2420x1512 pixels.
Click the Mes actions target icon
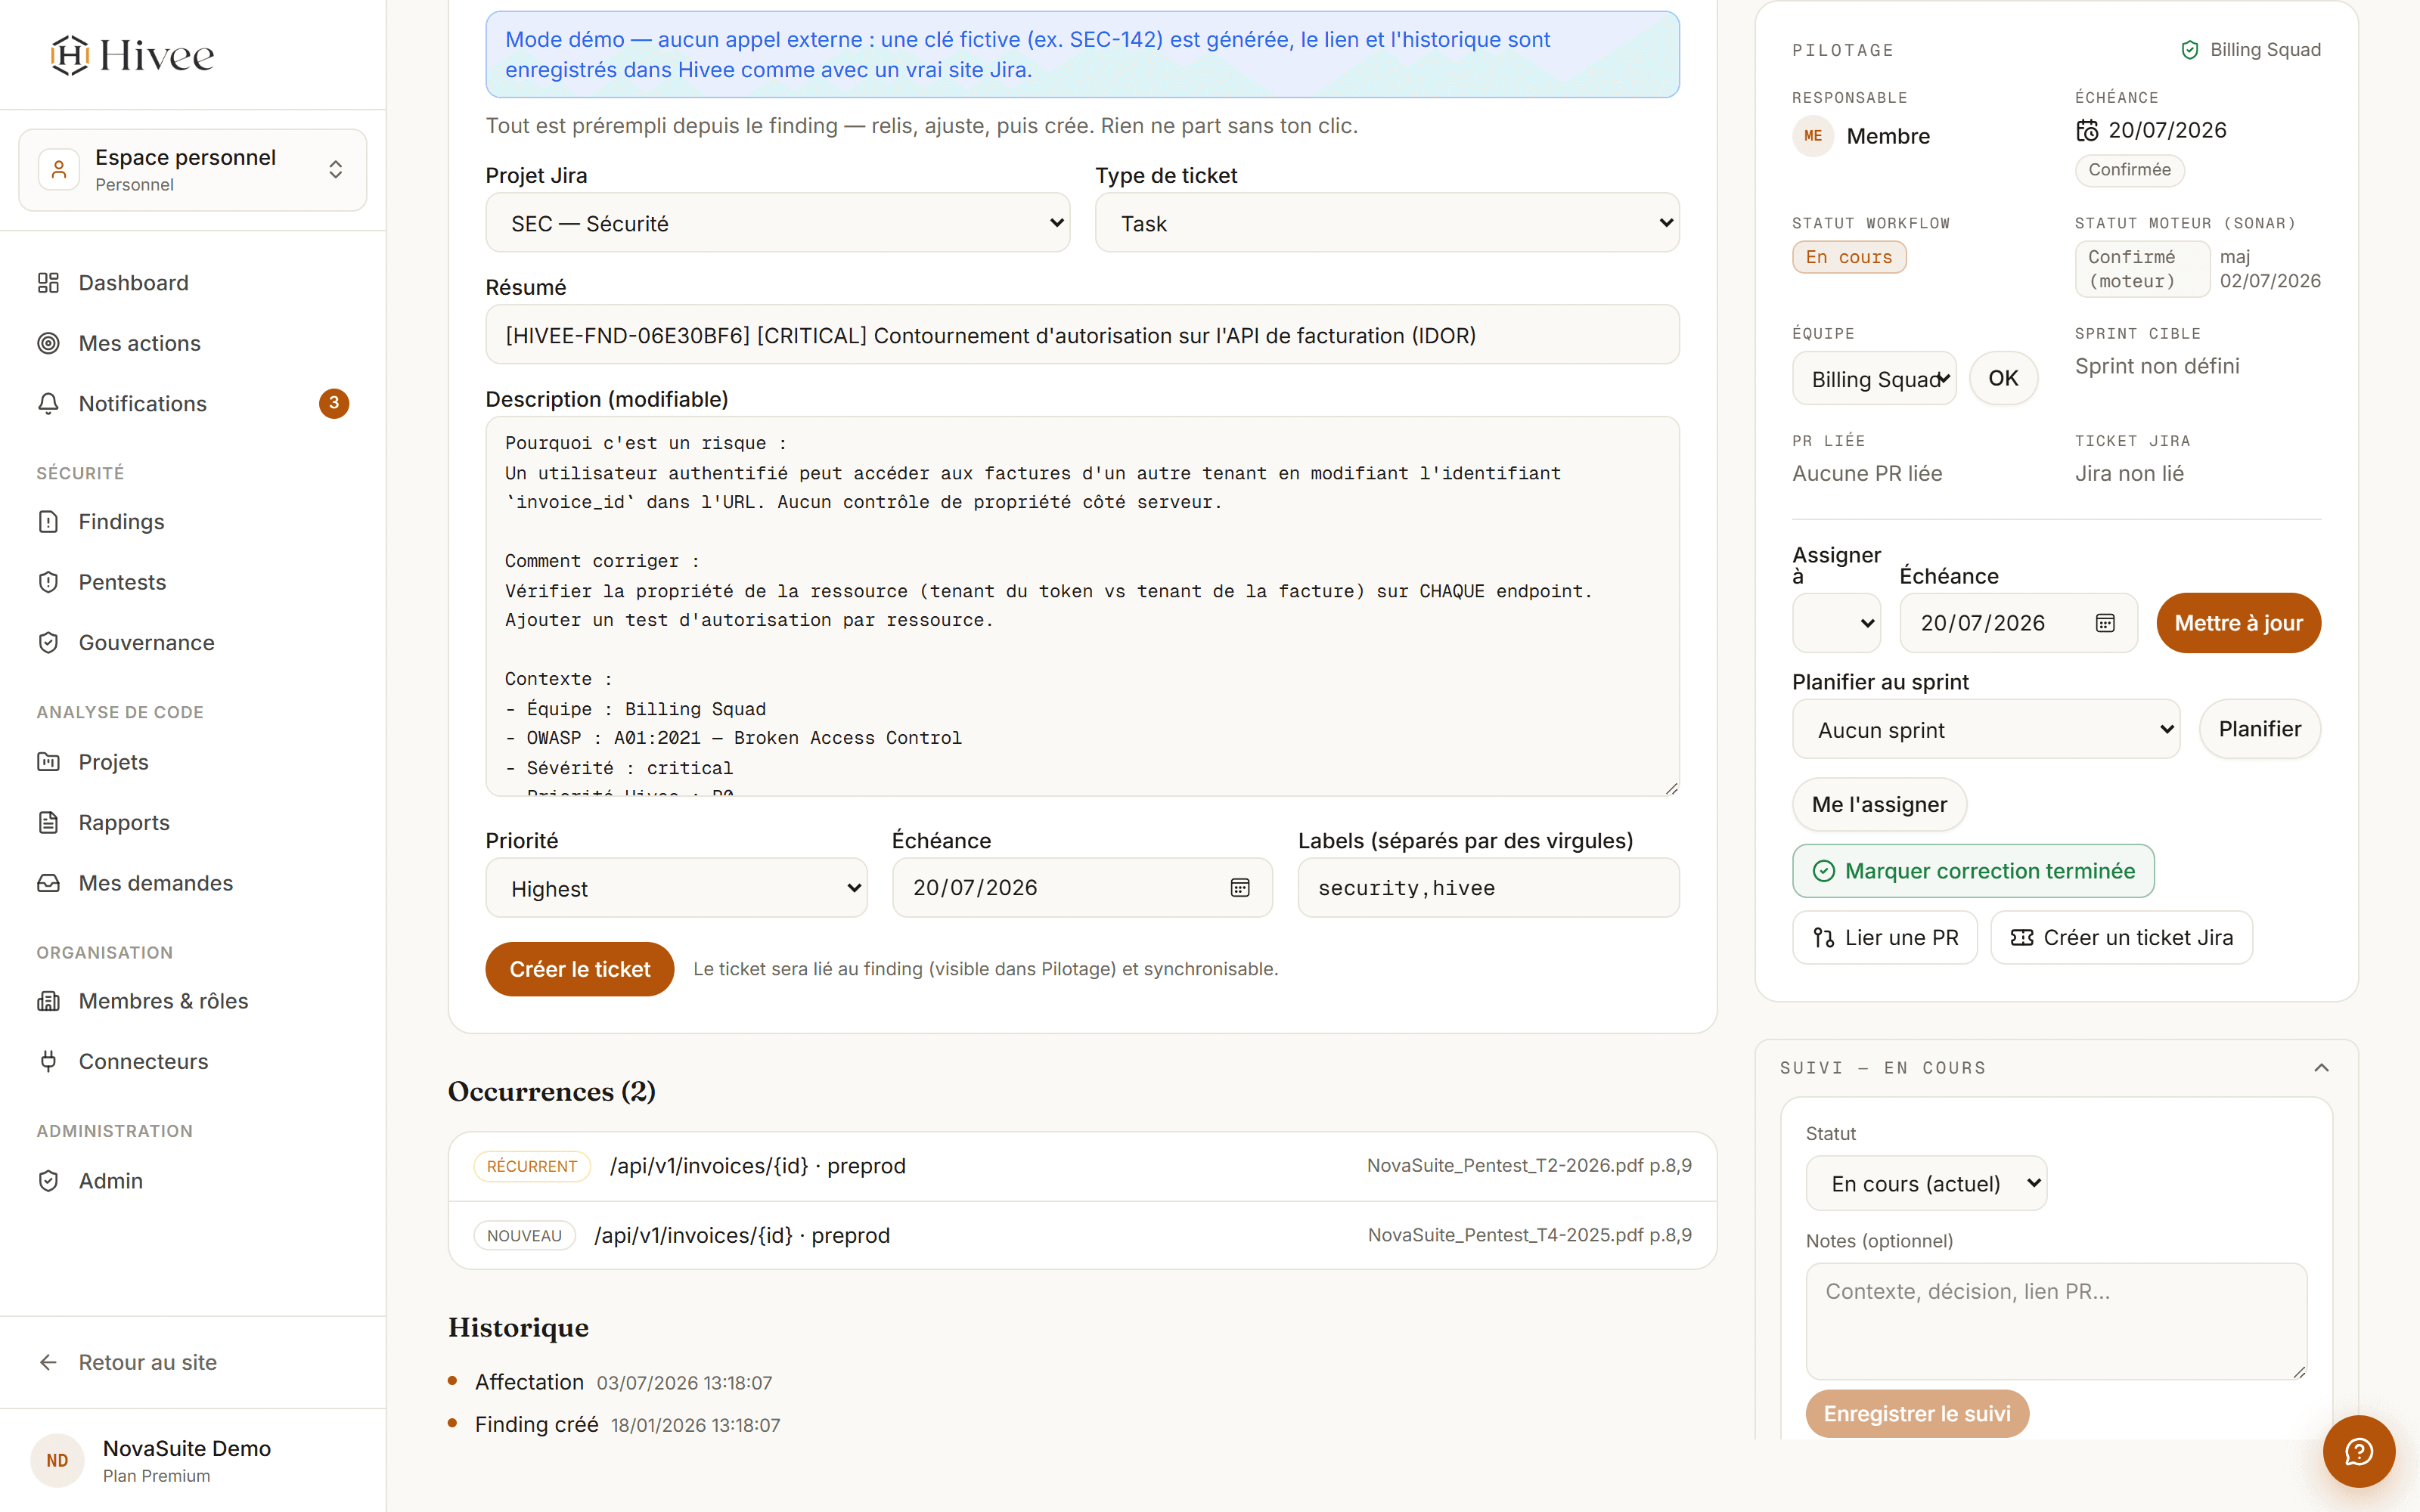(x=48, y=343)
